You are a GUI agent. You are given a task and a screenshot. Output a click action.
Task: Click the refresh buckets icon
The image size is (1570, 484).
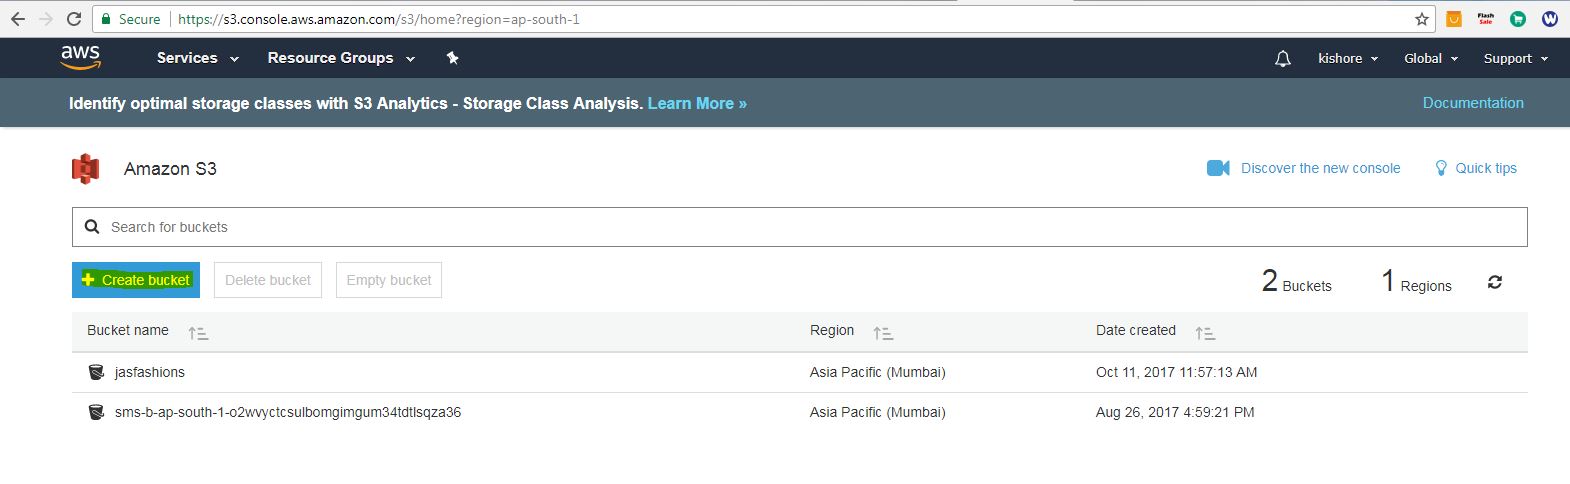click(x=1494, y=283)
